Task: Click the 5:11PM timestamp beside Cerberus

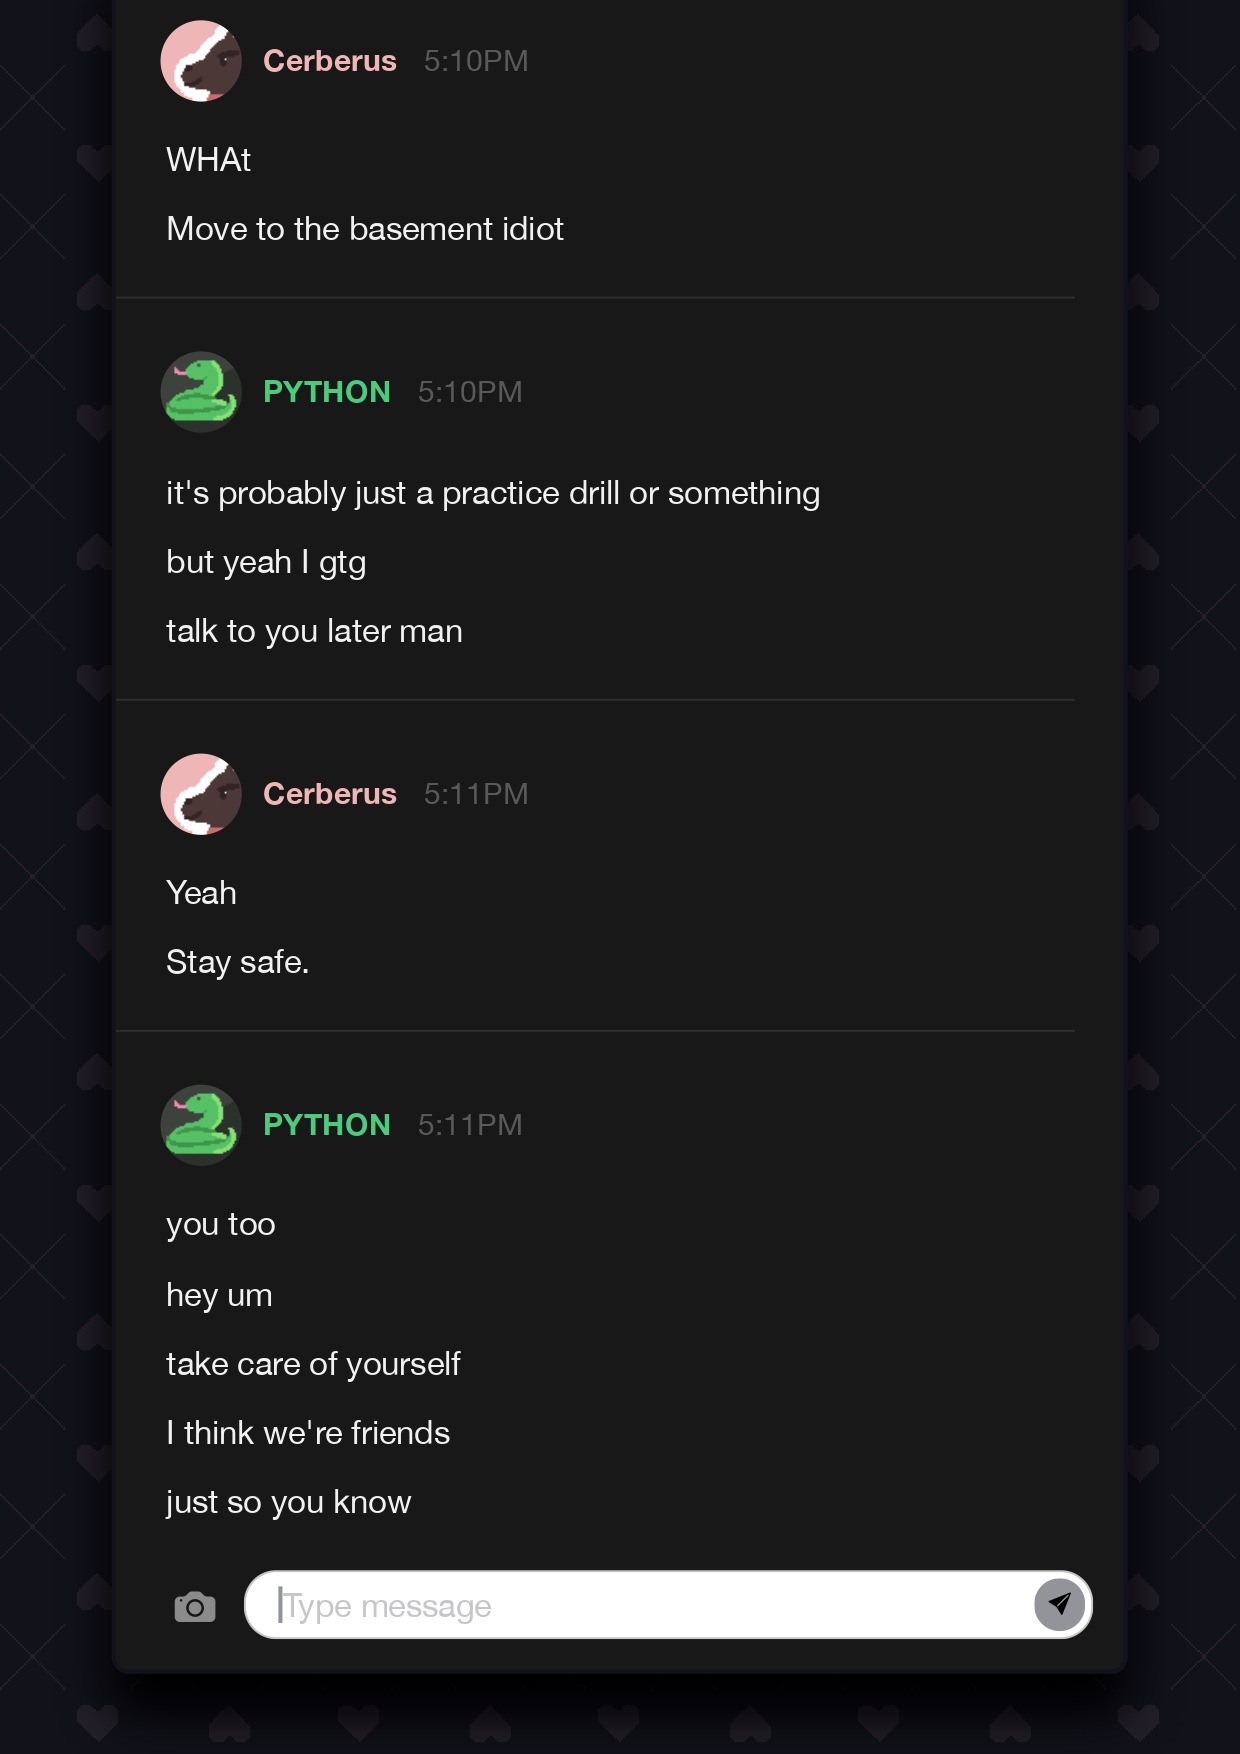Action: click(476, 794)
